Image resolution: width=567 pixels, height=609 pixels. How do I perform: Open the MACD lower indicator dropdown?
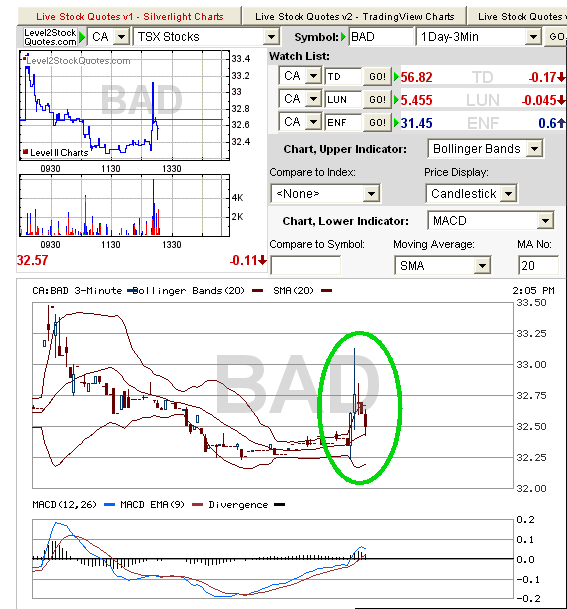(x=490, y=221)
